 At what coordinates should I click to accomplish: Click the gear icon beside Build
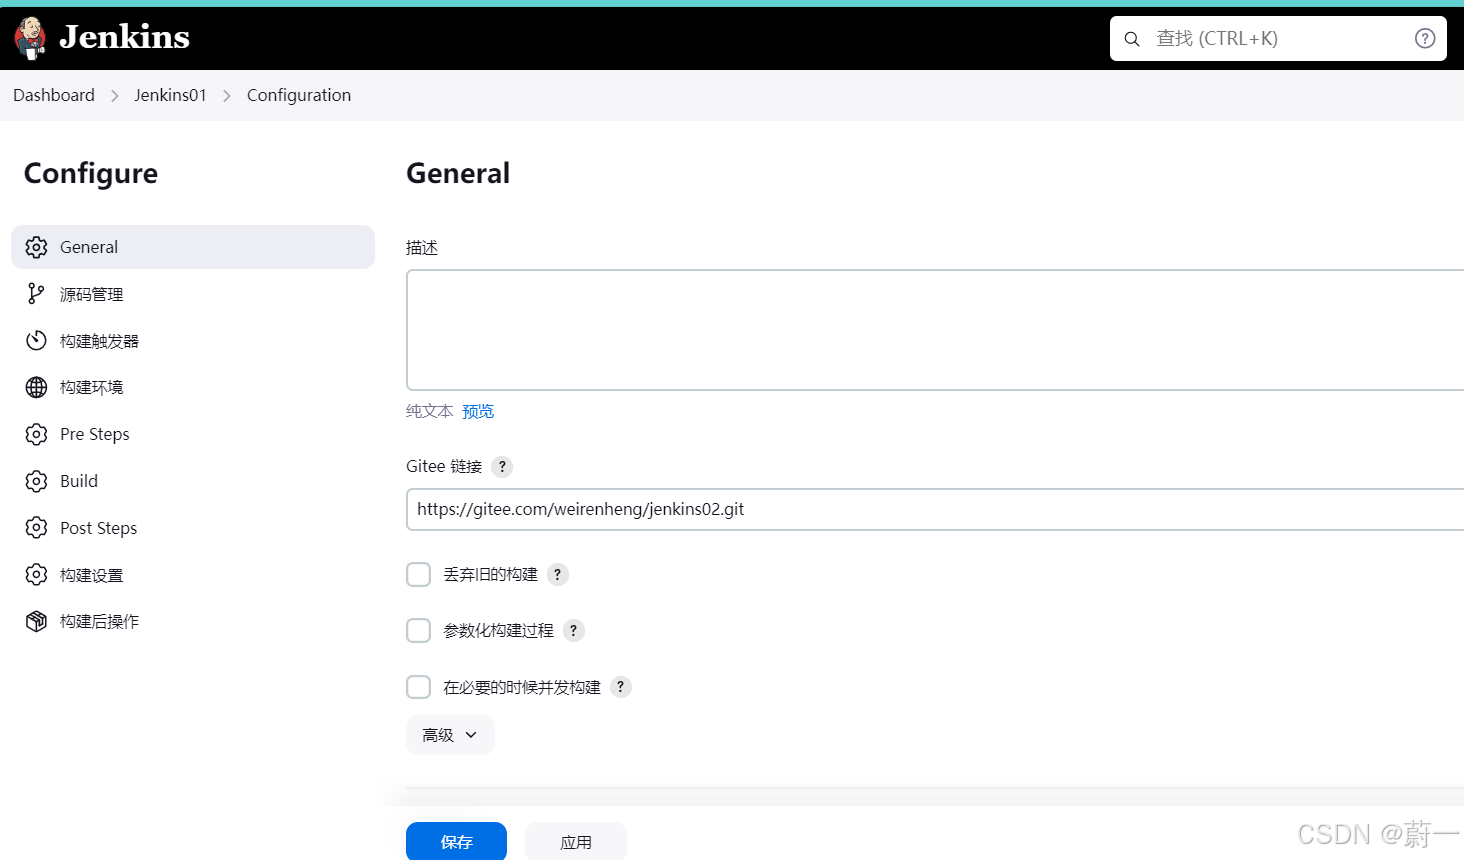[x=37, y=481]
